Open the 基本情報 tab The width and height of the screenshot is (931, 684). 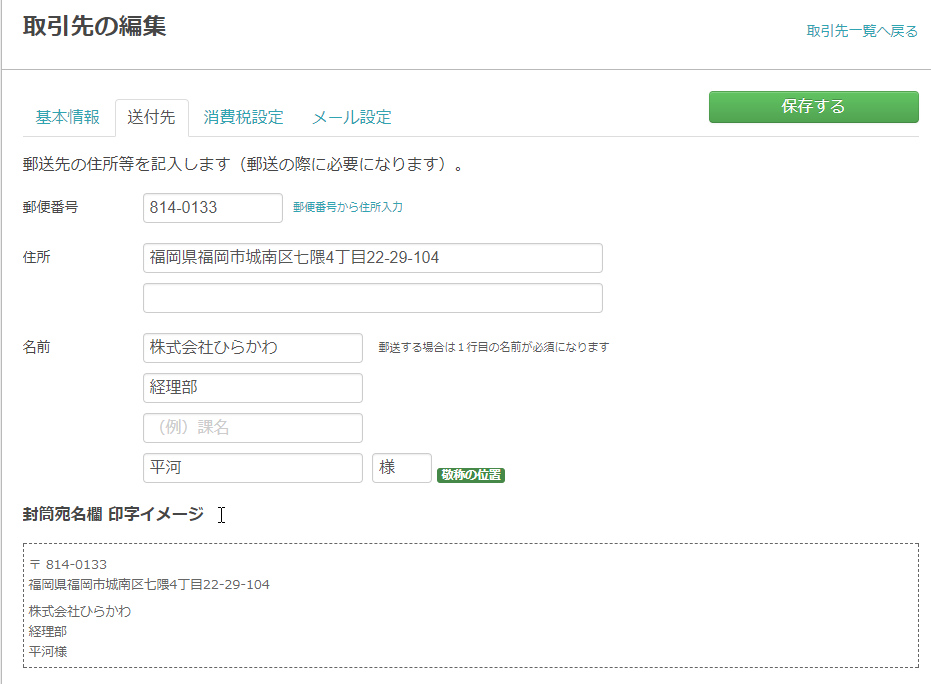click(x=68, y=117)
